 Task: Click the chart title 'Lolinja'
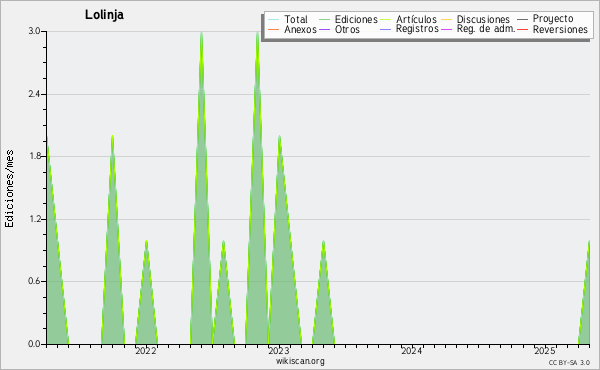104,15
